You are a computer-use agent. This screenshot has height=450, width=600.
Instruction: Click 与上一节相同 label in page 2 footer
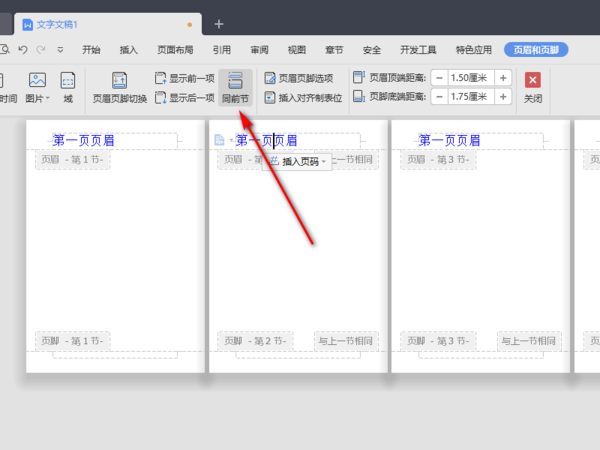tap(346, 341)
